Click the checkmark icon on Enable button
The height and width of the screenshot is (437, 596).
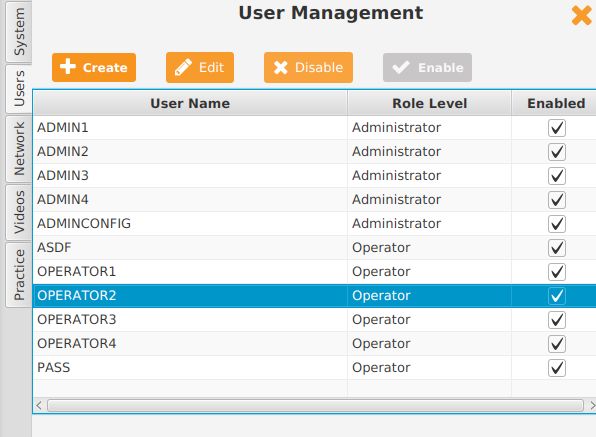pos(401,68)
